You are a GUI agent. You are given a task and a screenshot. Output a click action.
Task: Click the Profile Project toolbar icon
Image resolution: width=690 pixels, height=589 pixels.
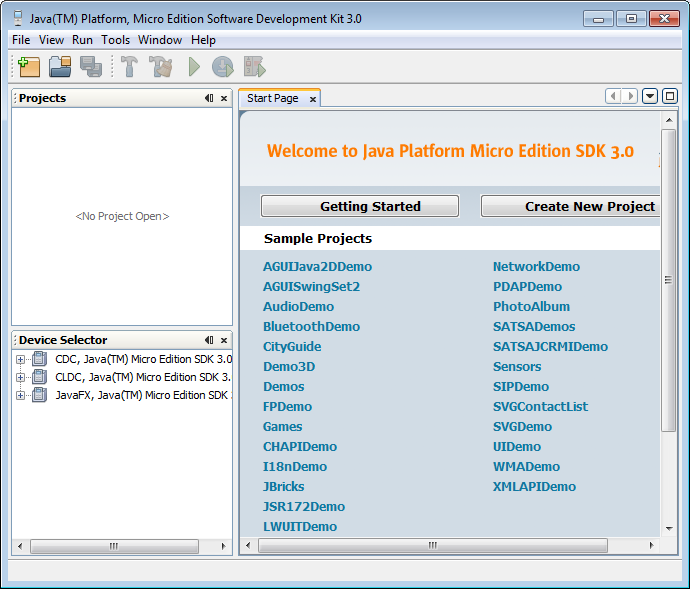(255, 67)
